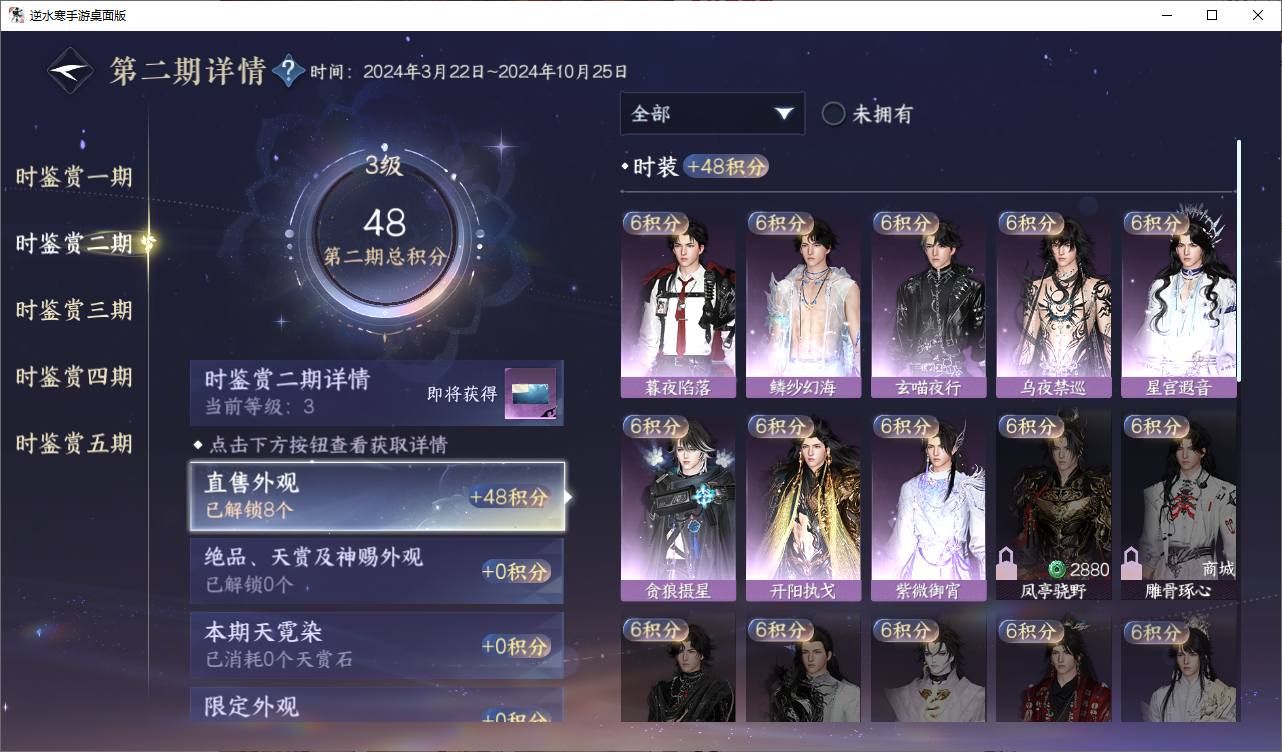Screen dimensions: 1282x752
Task: Click the 时鉴赏二期详情 panel
Action: 377,392
